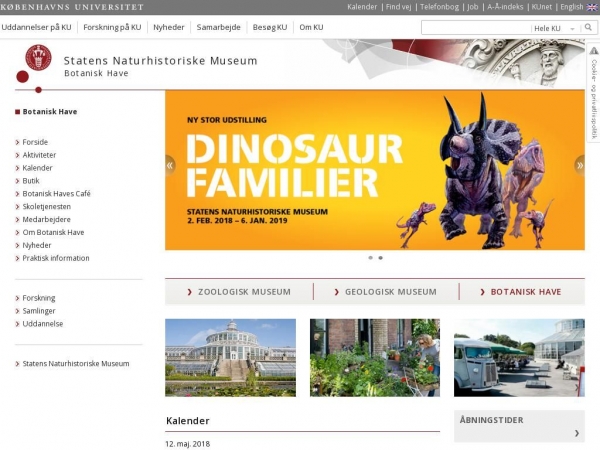This screenshot has height=450, width=600.
Task: Open Forskning sidebar link
Action: (39, 298)
